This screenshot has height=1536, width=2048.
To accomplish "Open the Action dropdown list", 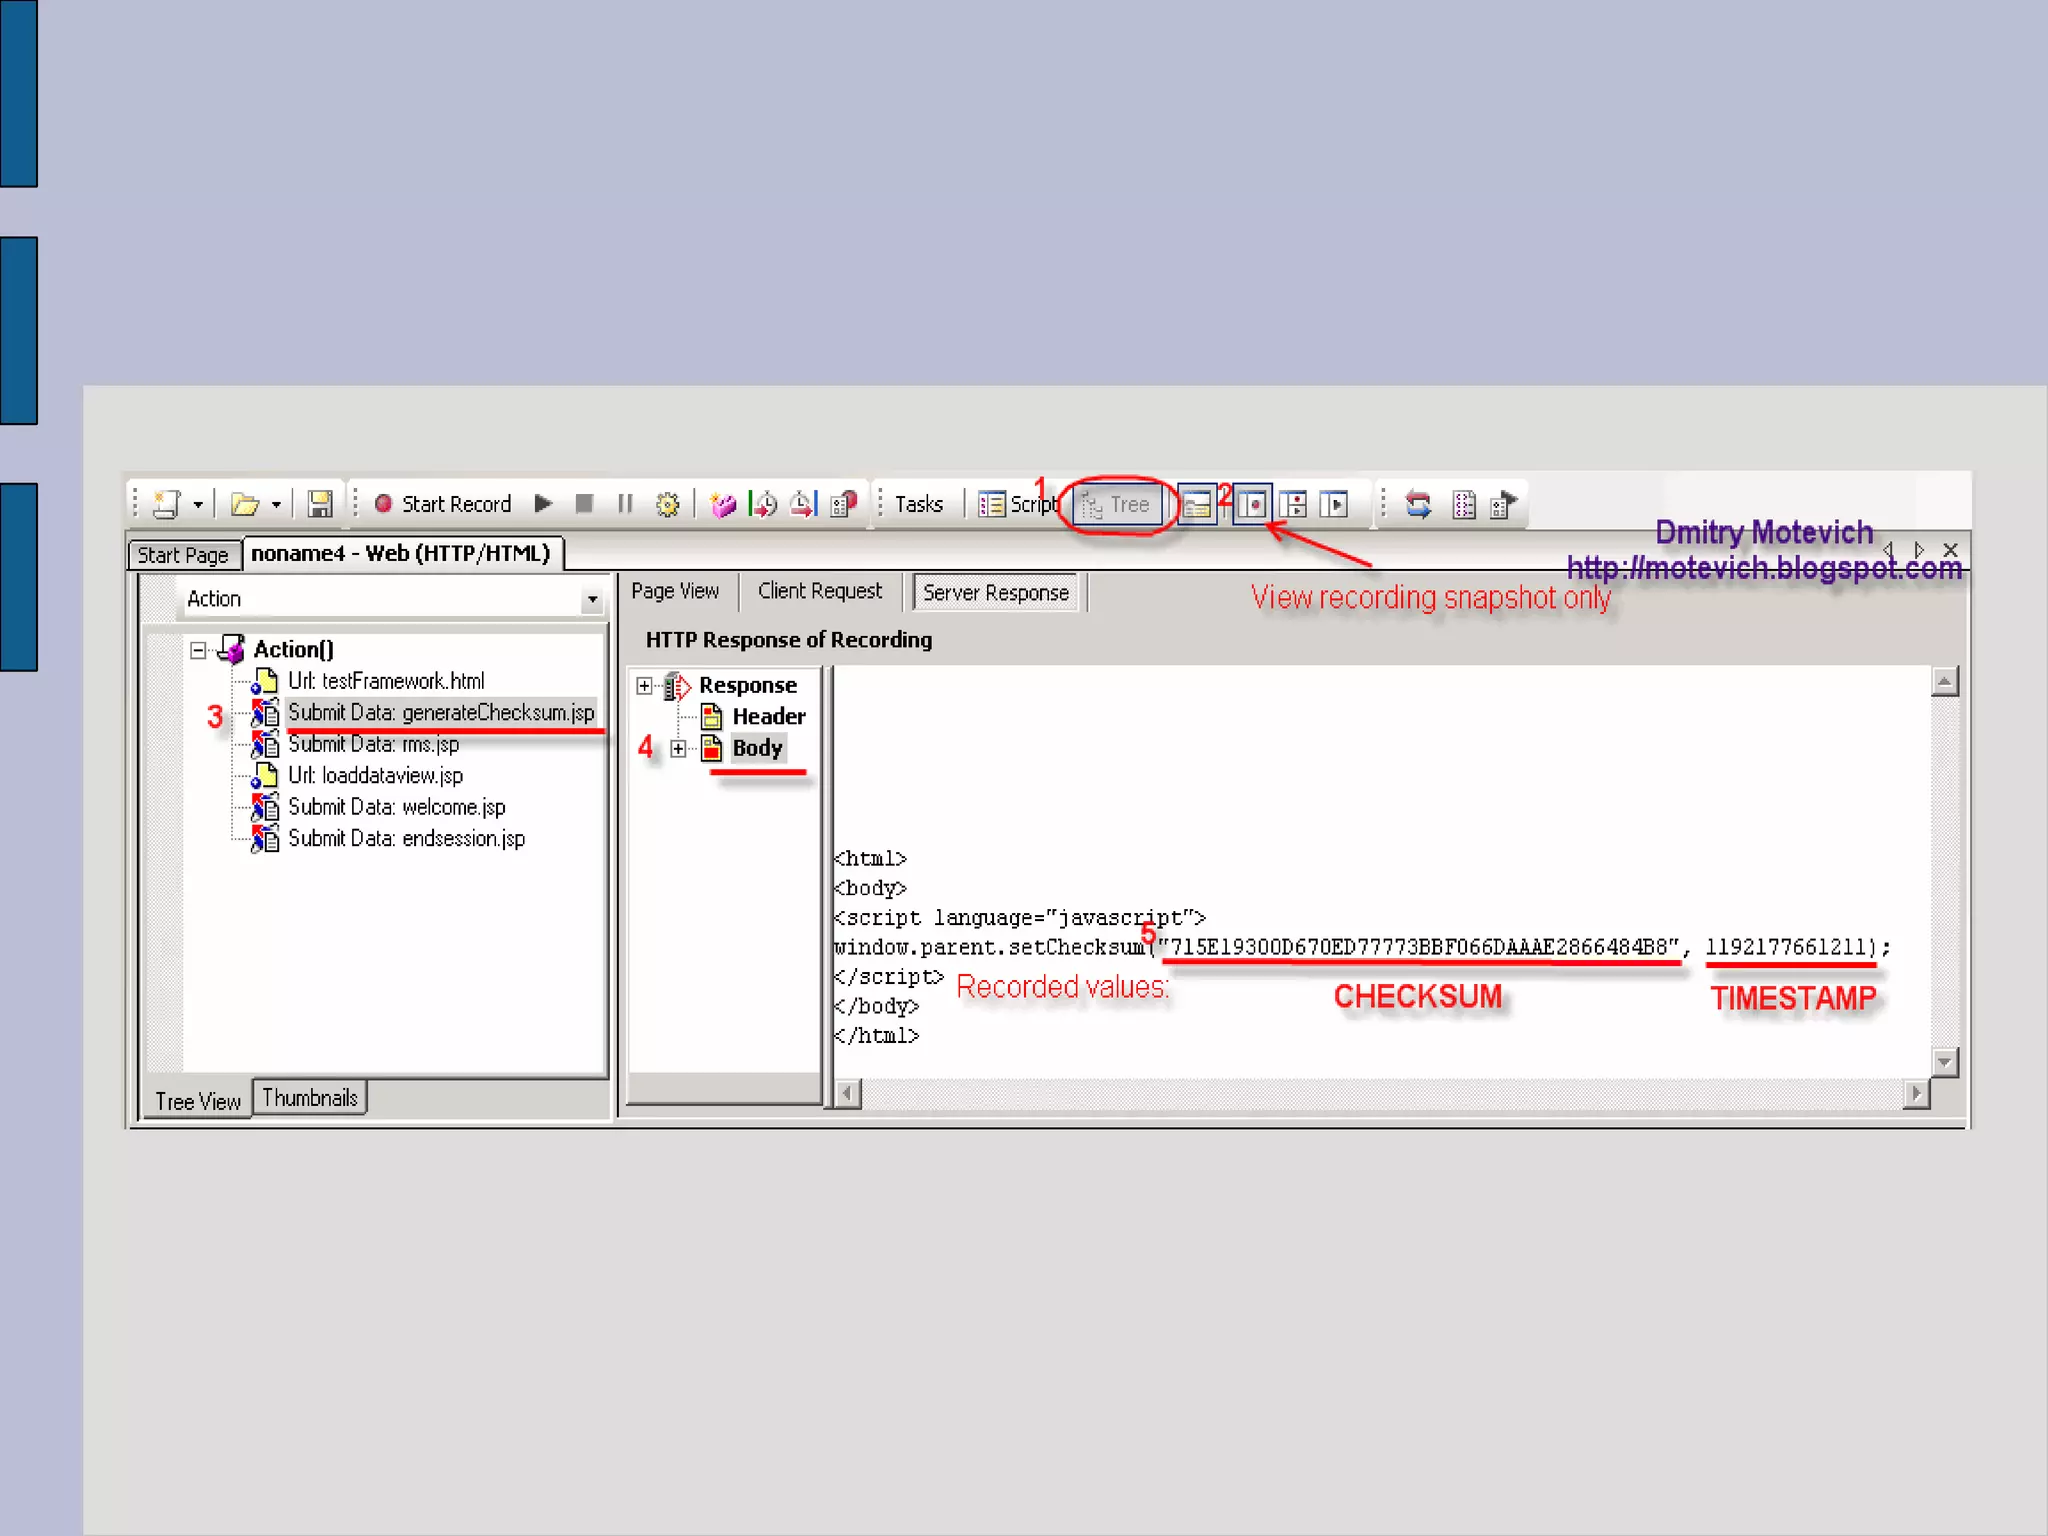I will coord(592,599).
